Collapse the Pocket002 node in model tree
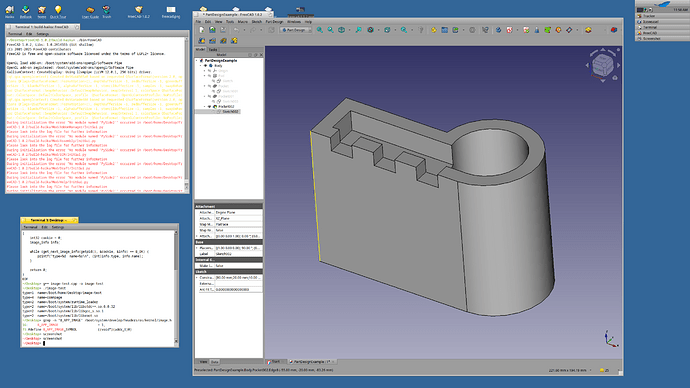 click(x=205, y=106)
